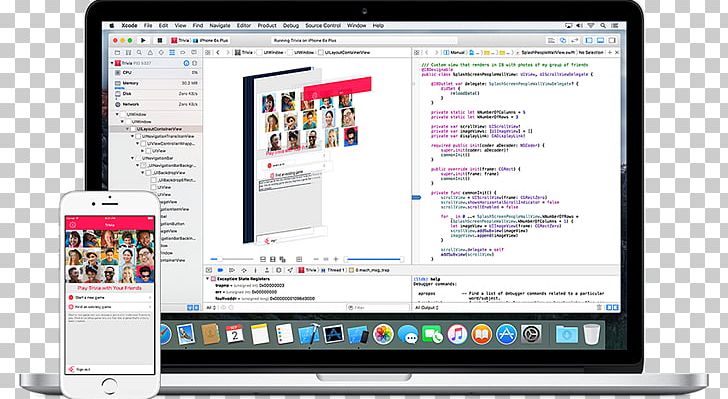
Task: Open System Preferences from the Dock
Action: [531, 334]
